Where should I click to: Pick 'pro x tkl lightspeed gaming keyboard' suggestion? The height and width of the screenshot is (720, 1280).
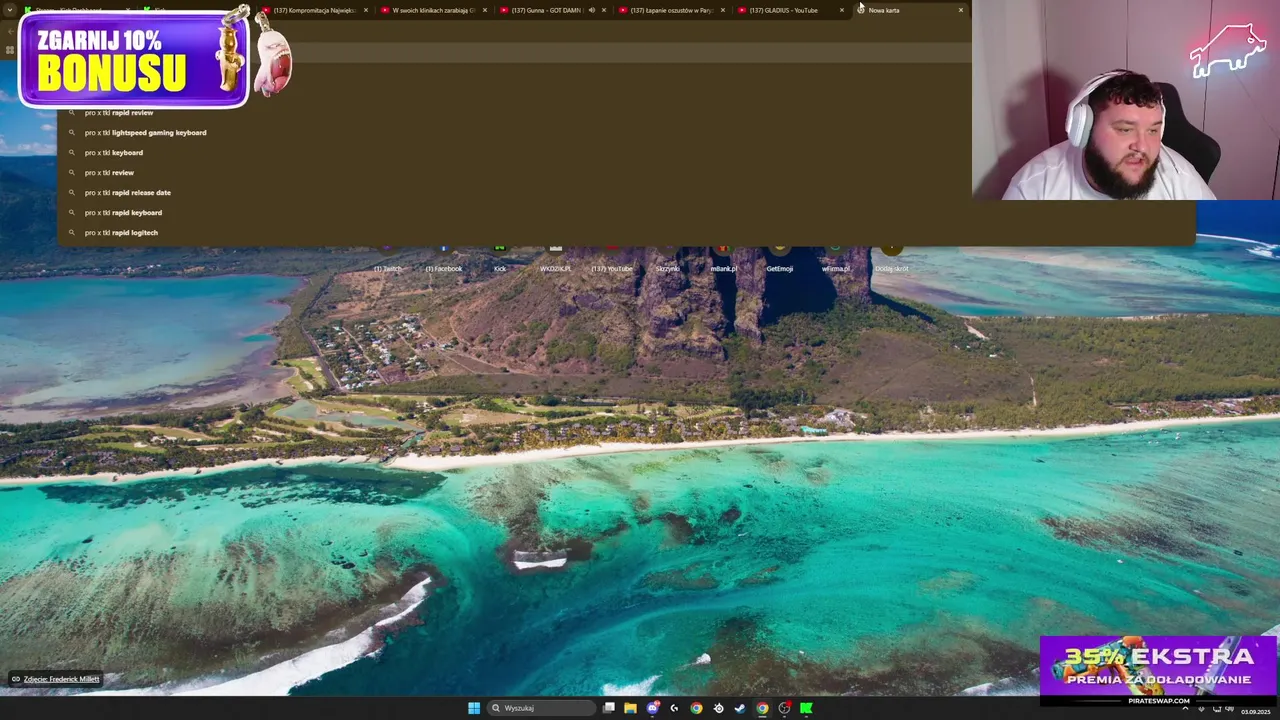tap(626, 133)
